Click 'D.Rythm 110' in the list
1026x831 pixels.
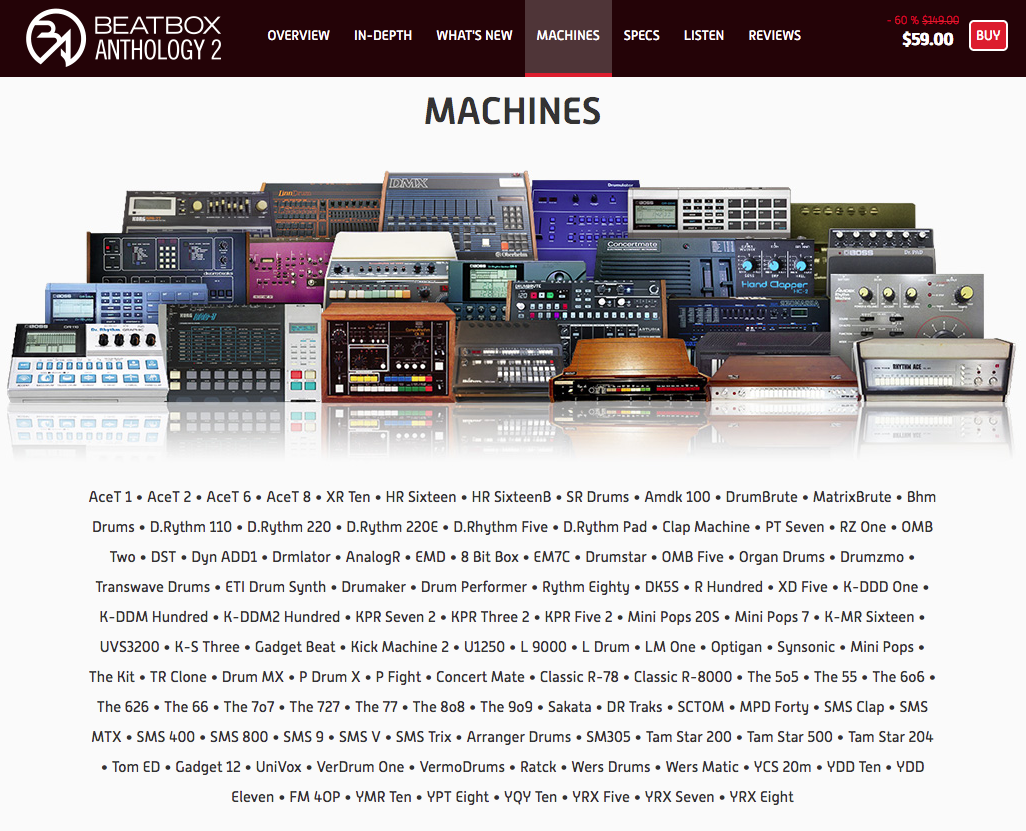click(191, 527)
